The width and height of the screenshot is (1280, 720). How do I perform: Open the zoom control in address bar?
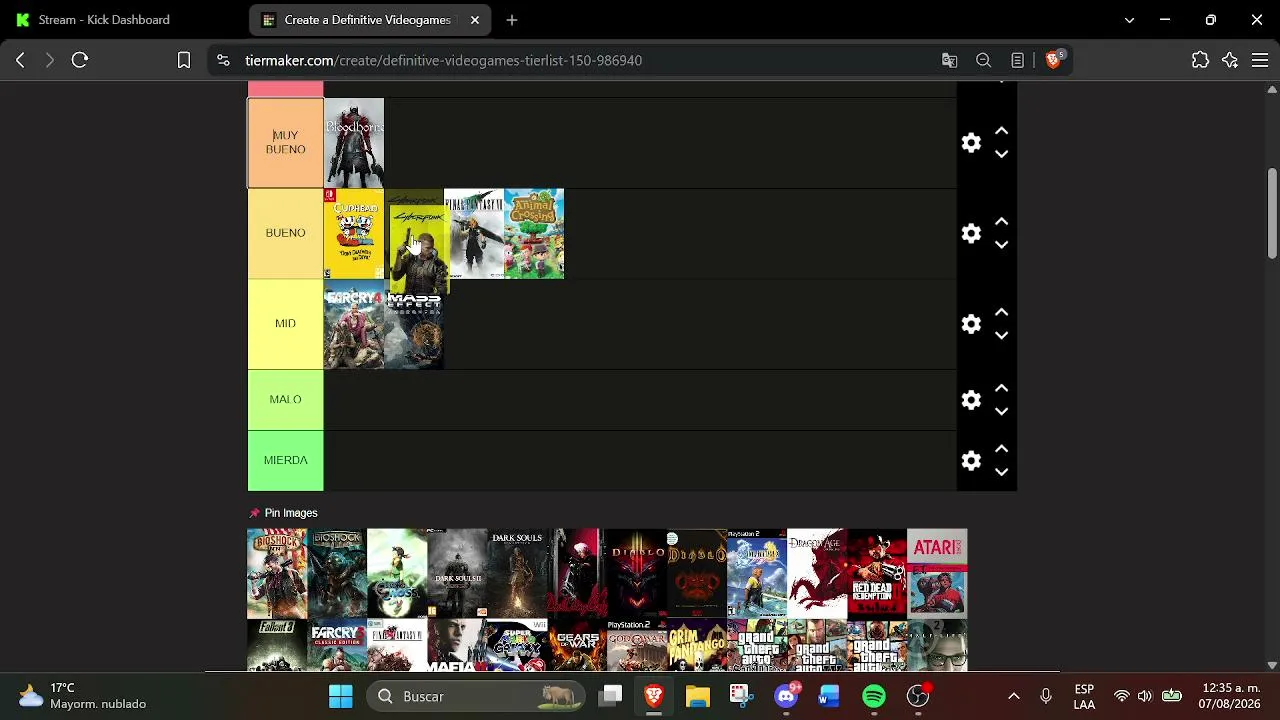(x=984, y=60)
